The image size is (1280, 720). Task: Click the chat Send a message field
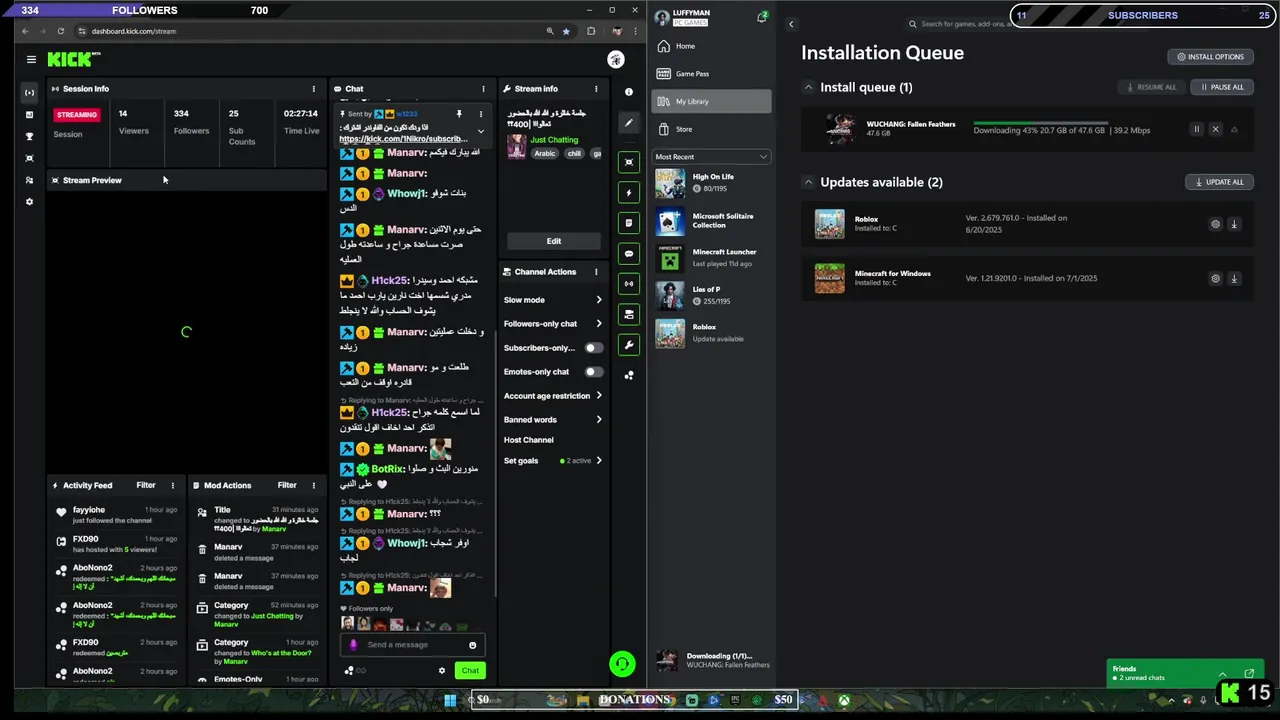tap(412, 645)
